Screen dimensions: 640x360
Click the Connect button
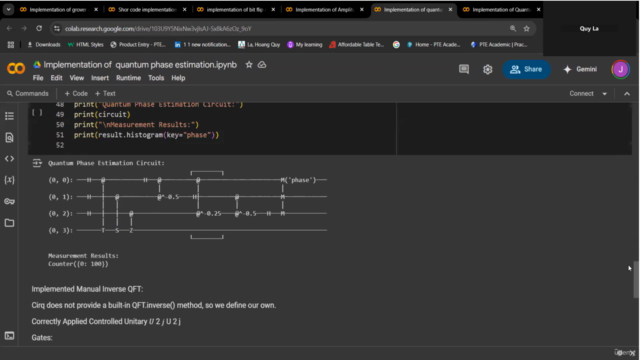pyautogui.click(x=581, y=94)
